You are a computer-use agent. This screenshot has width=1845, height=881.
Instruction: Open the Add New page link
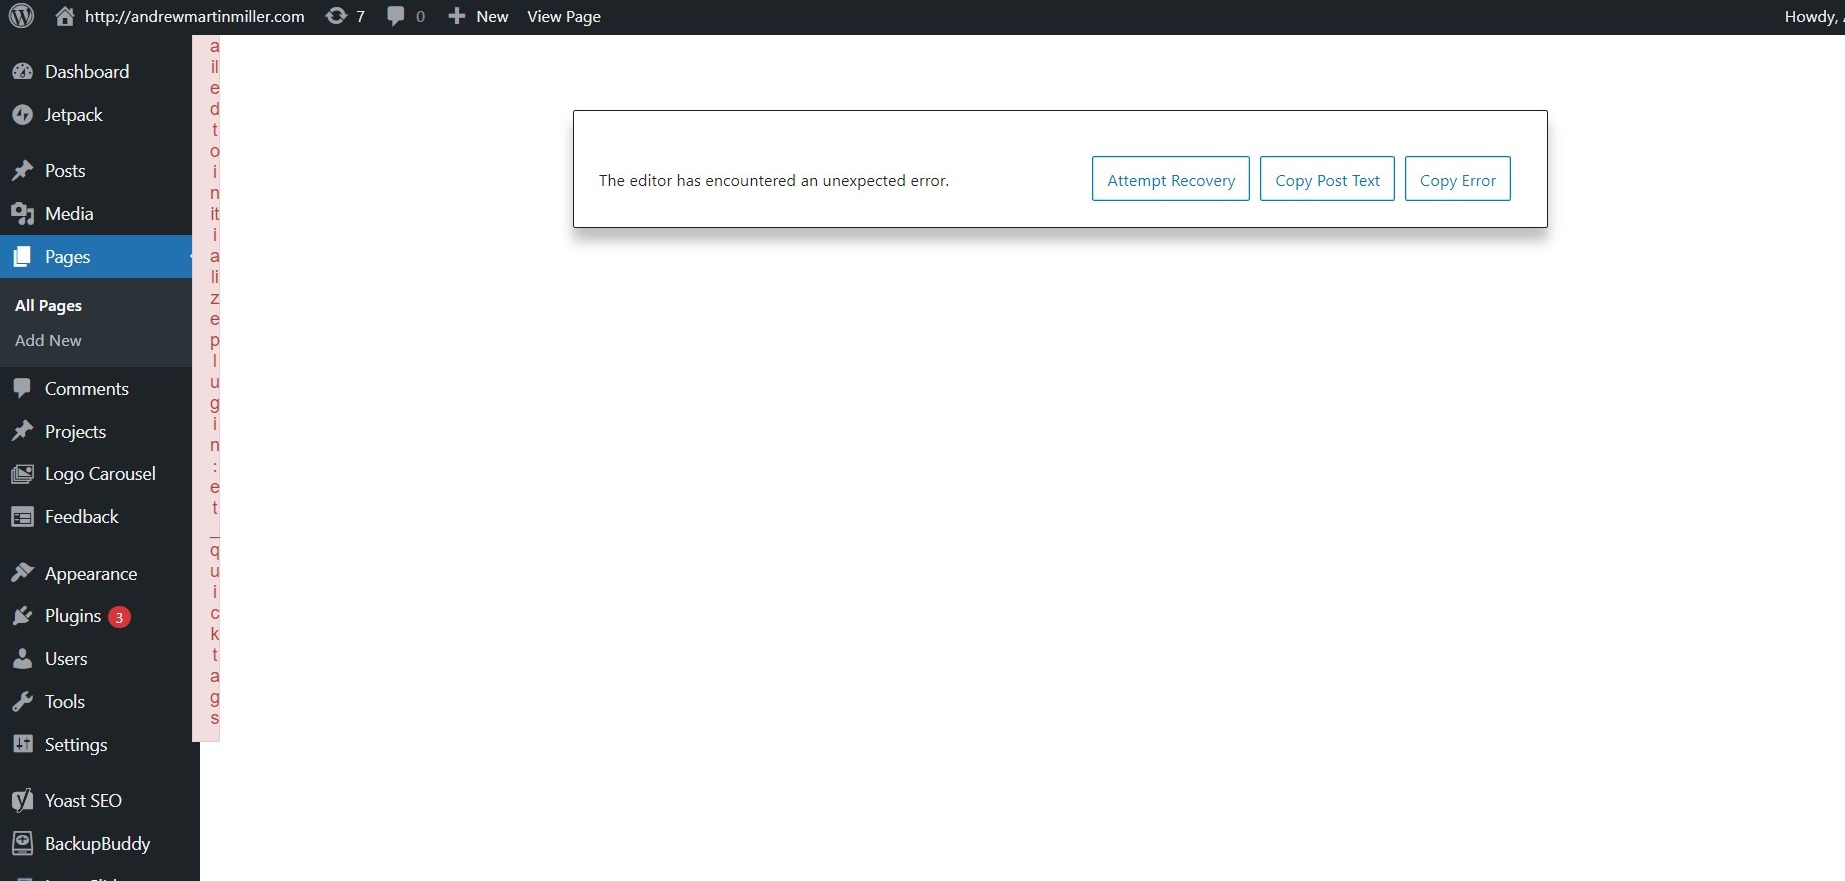[48, 341]
